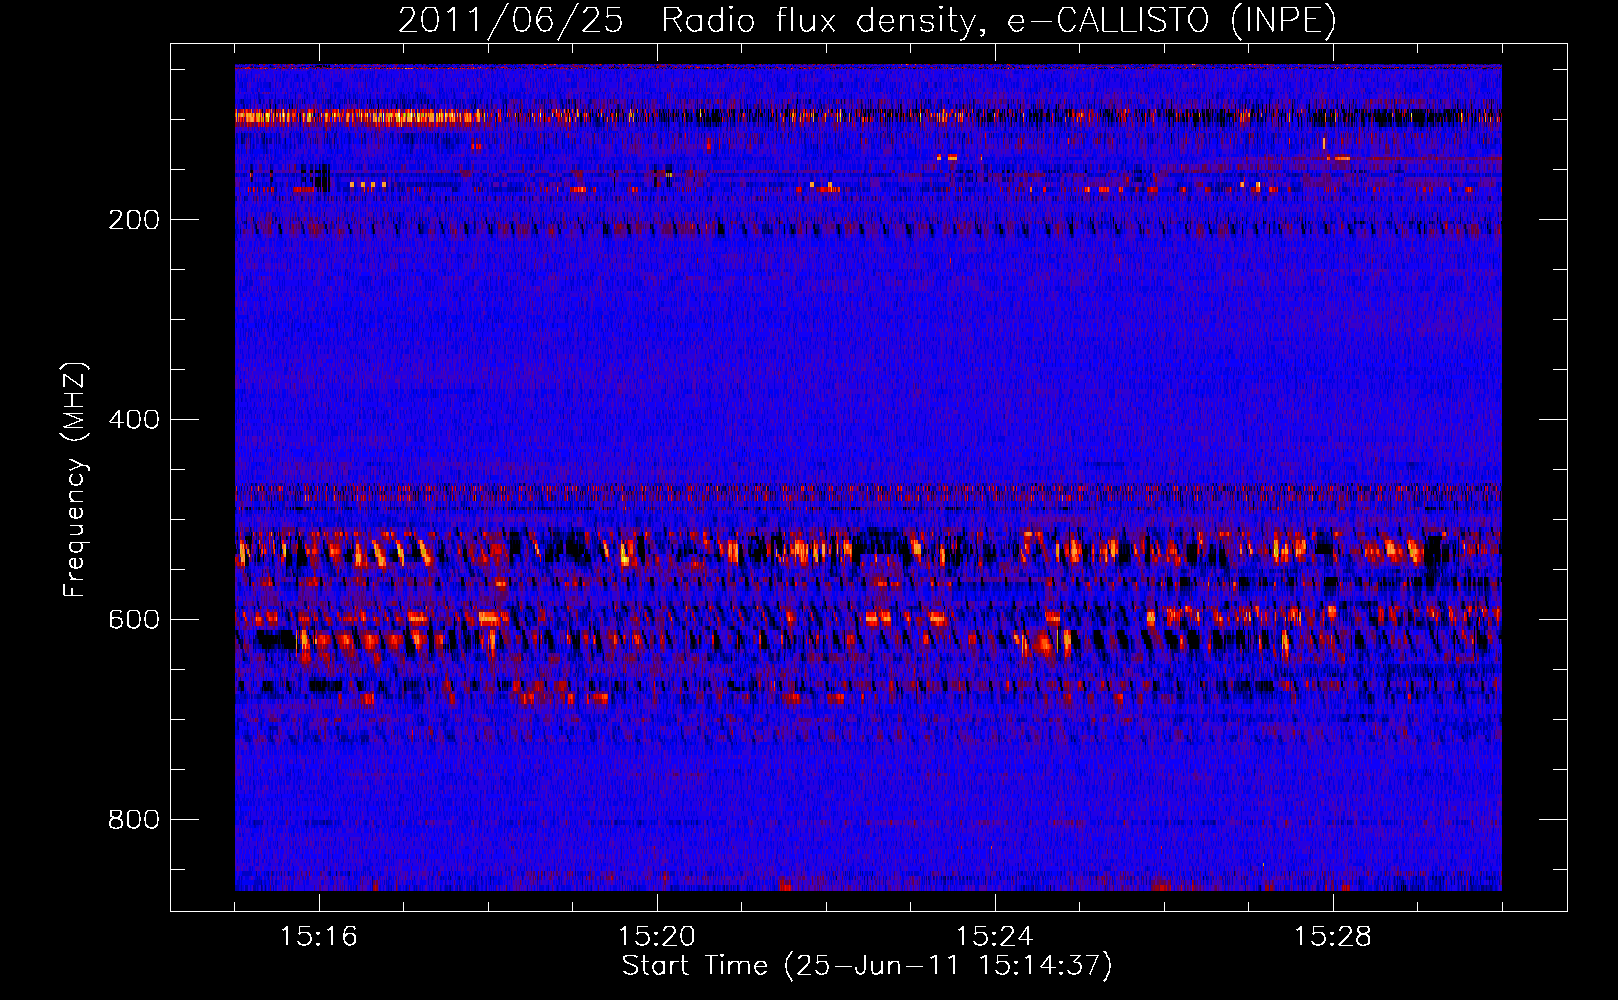Click the 200 frequency tick label

[134, 220]
